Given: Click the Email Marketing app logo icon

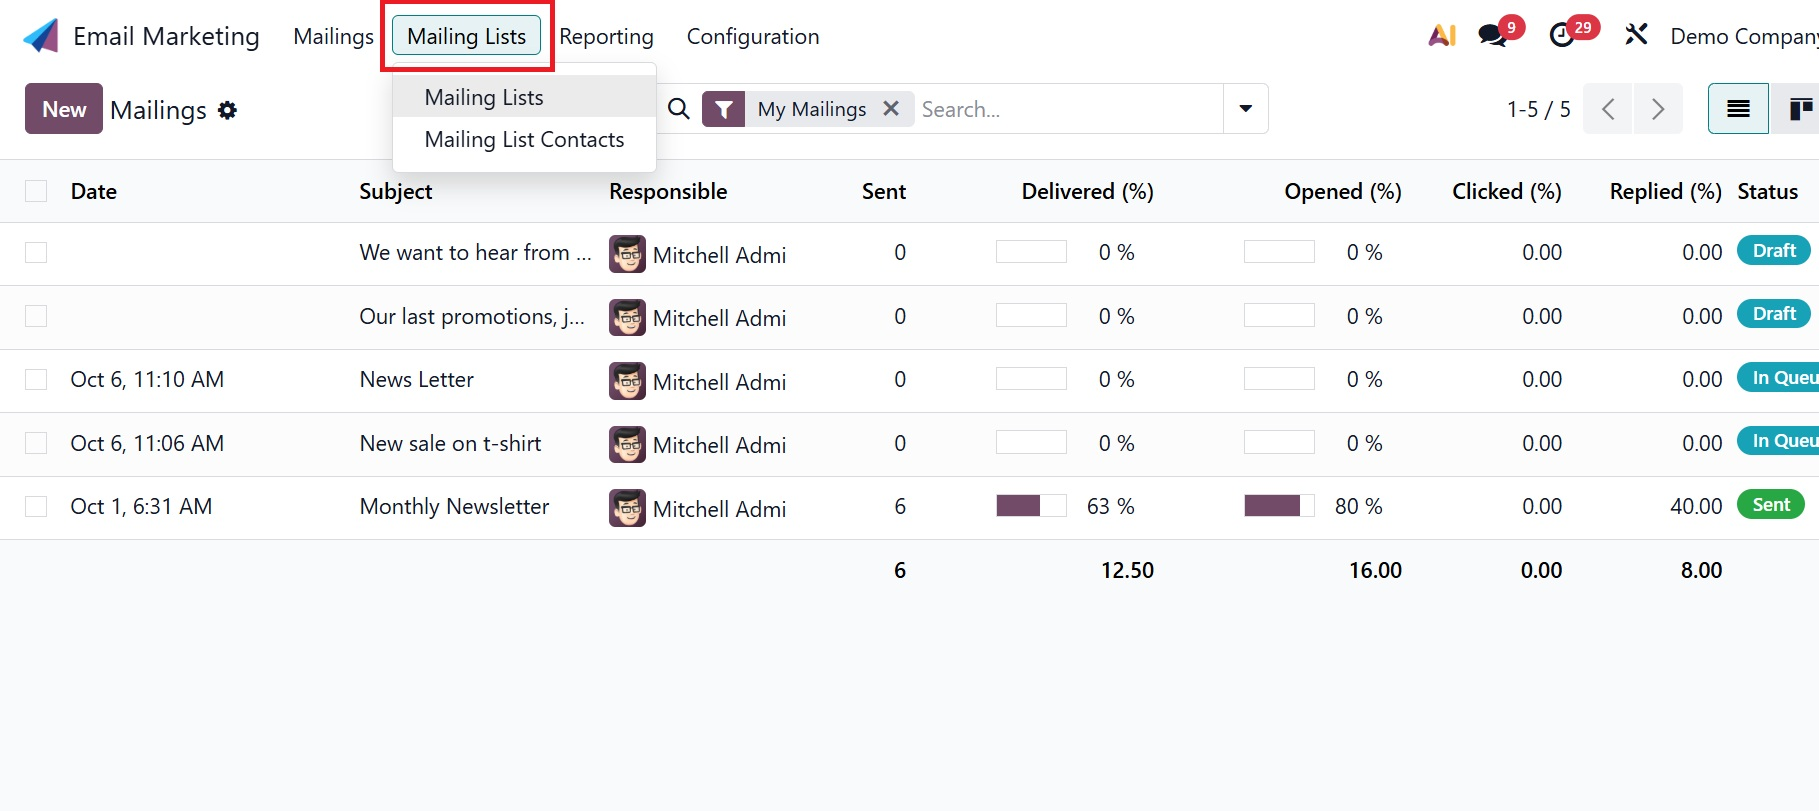Looking at the screenshot, I should pos(41,36).
